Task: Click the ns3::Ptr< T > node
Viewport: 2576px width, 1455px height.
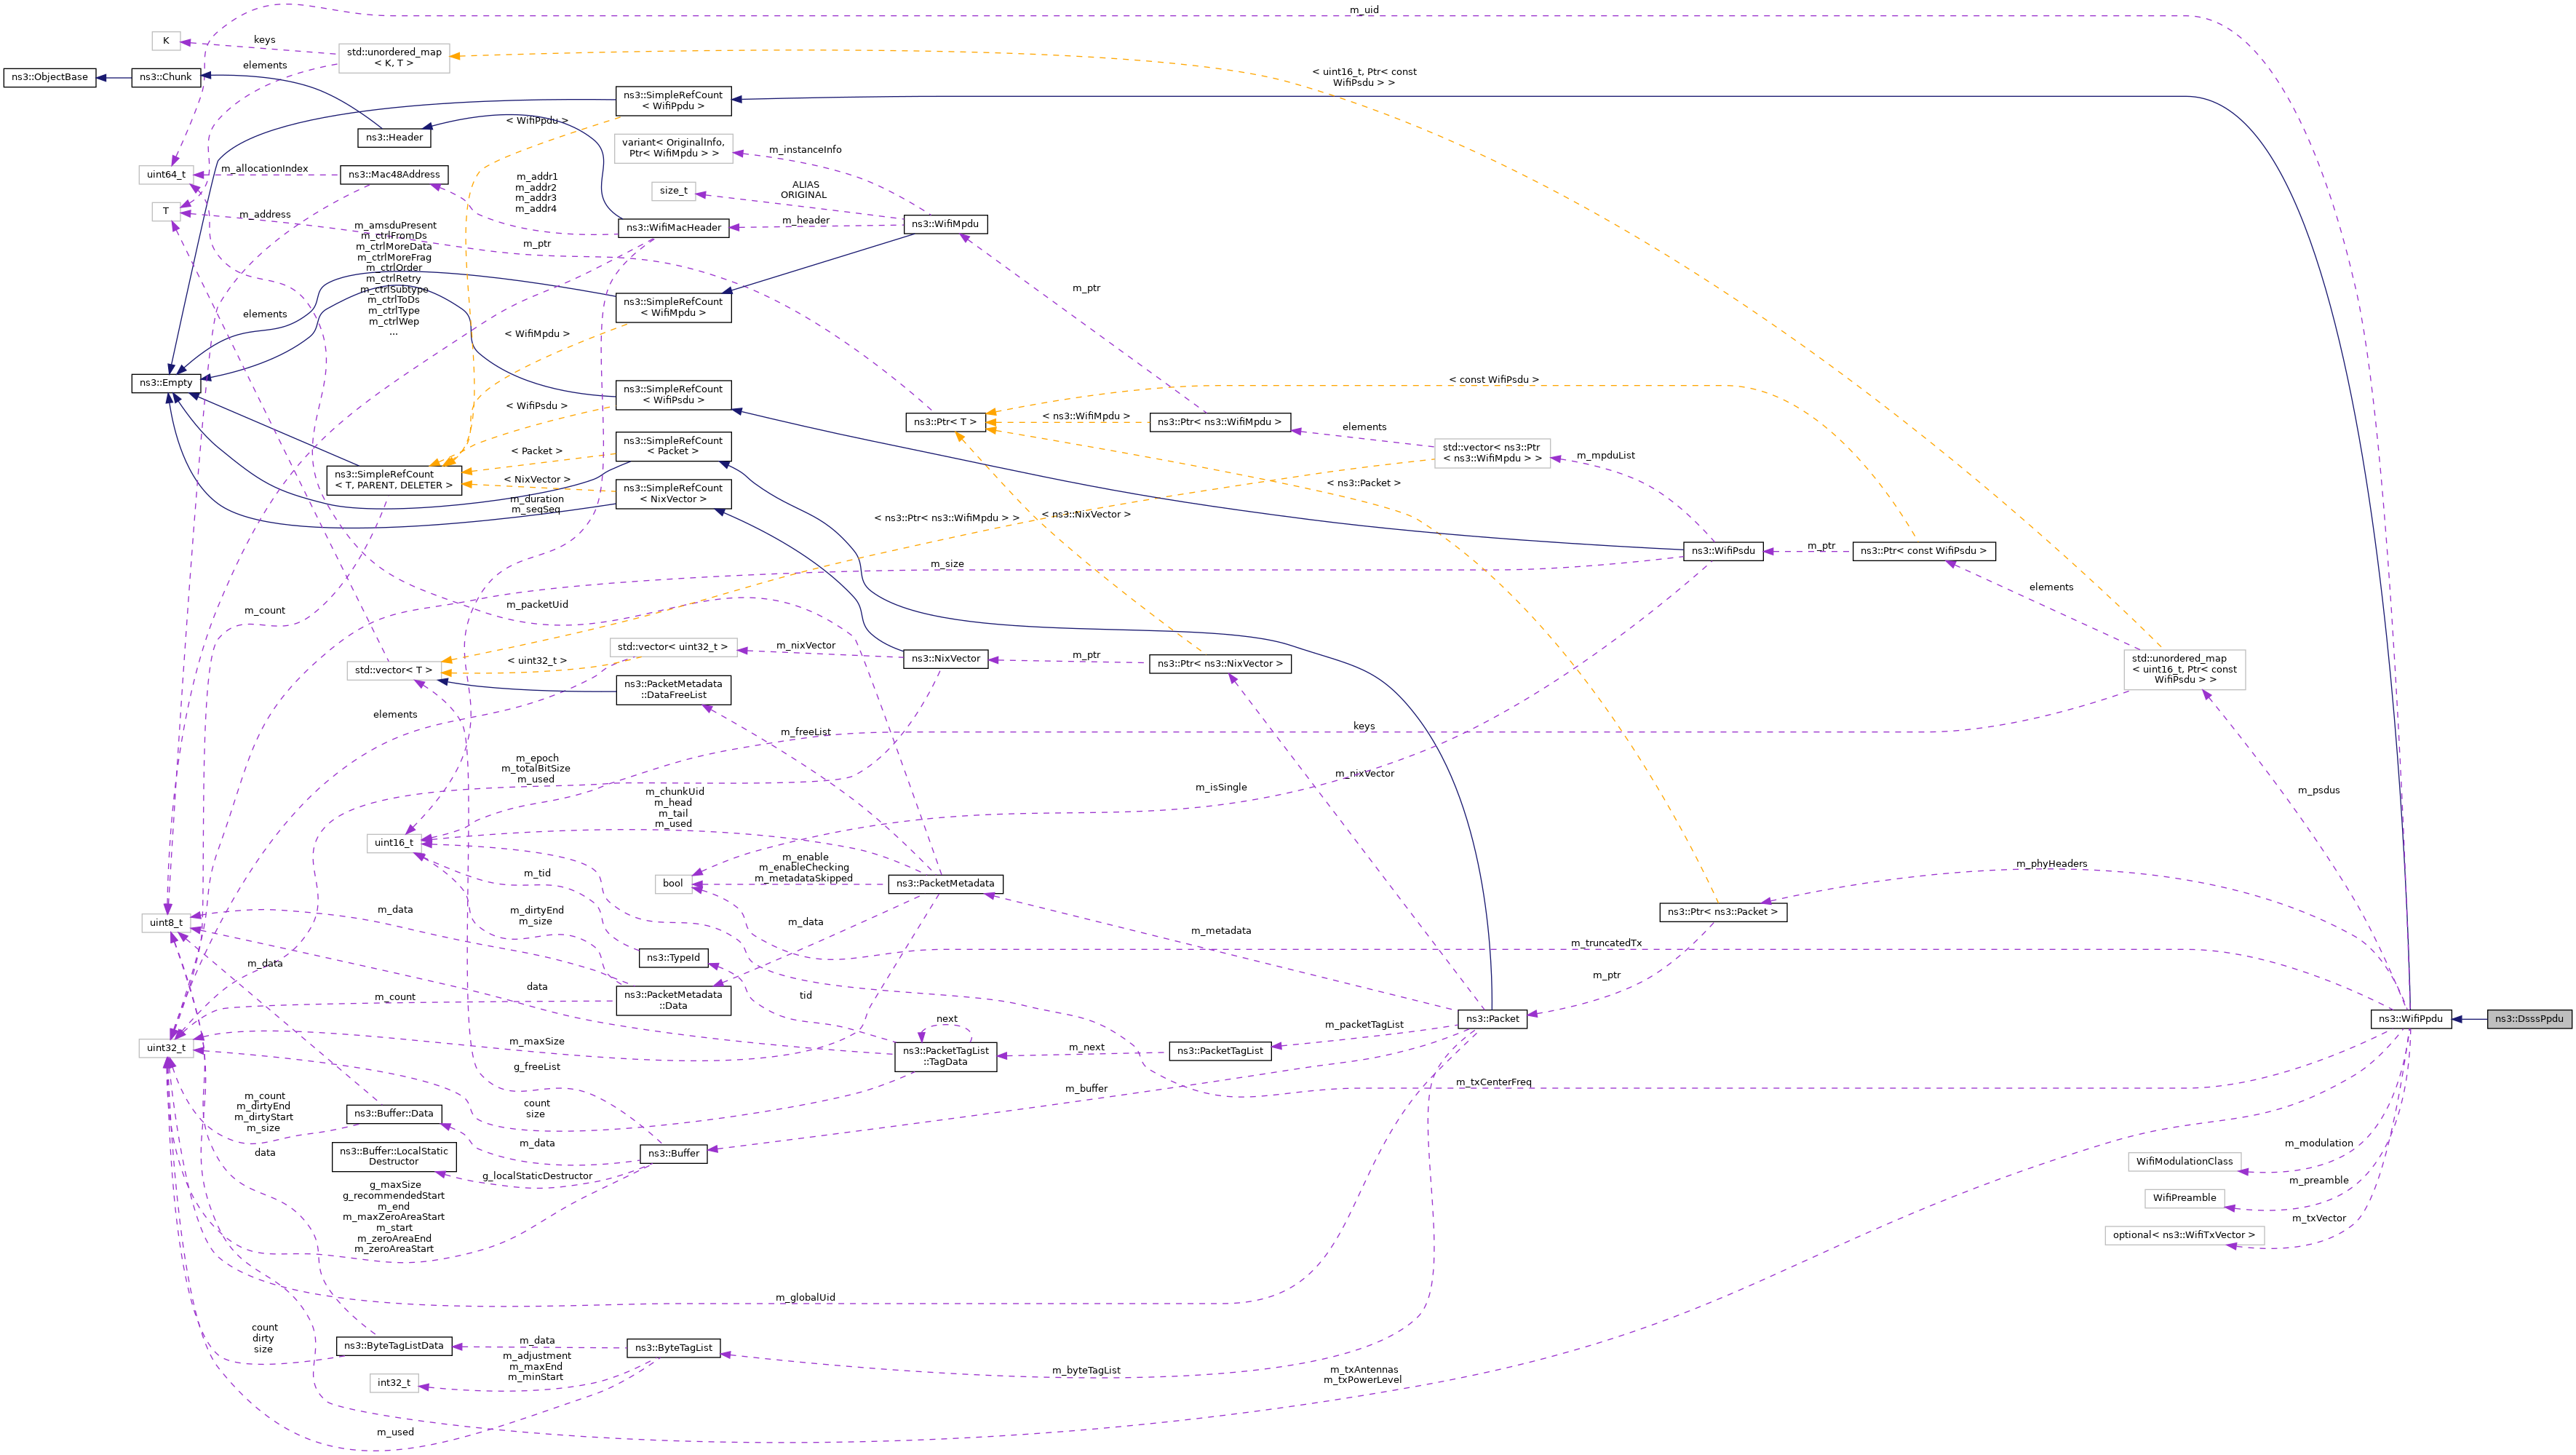Action: click(945, 423)
